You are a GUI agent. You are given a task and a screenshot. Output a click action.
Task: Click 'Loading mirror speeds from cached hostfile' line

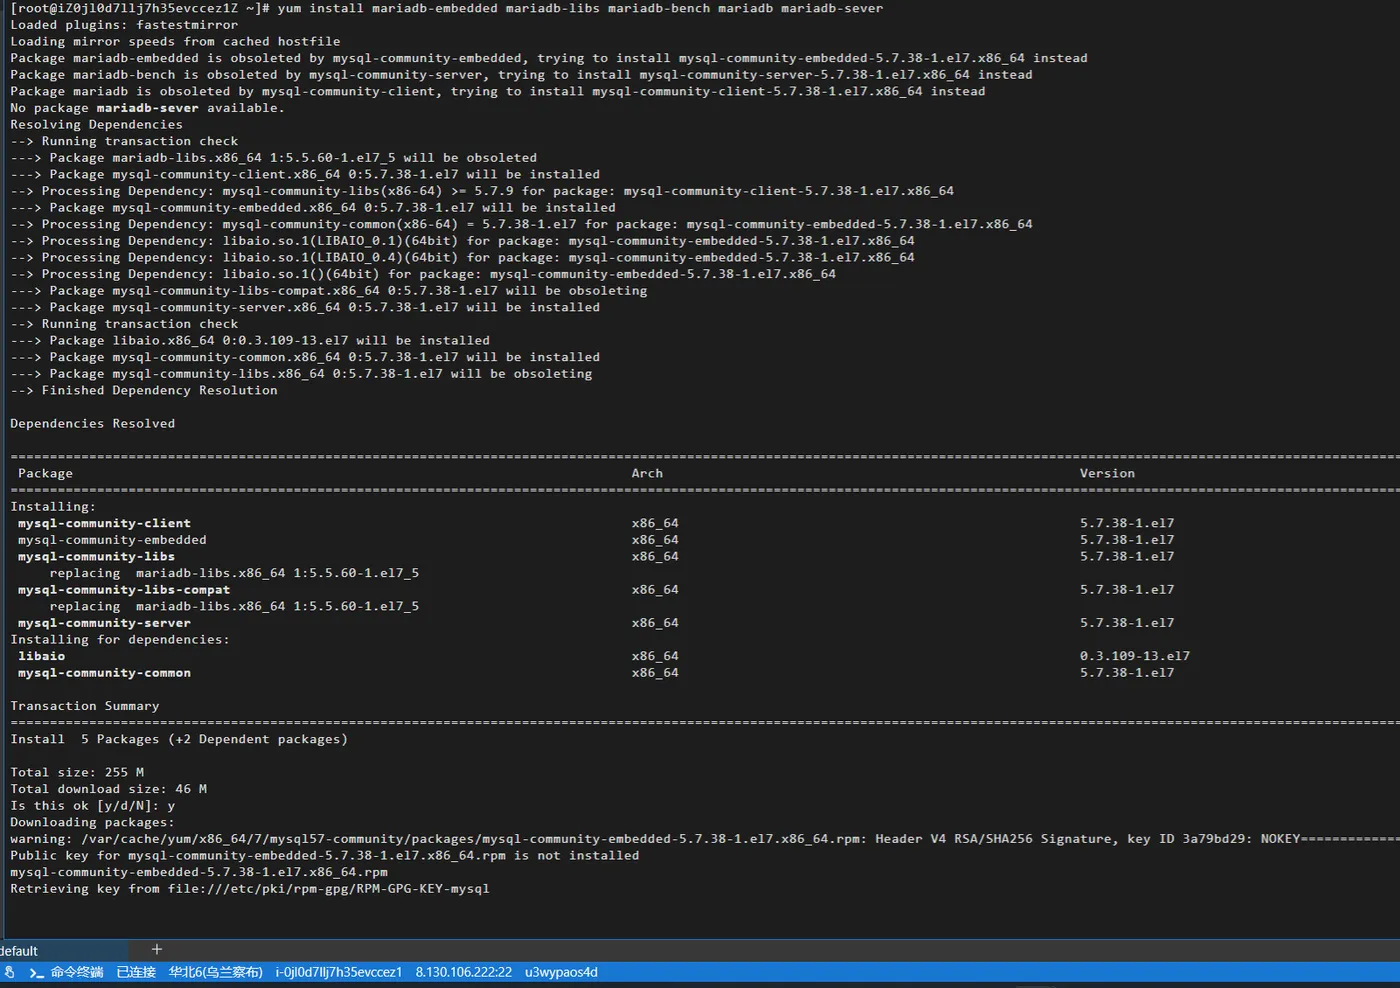click(x=175, y=42)
